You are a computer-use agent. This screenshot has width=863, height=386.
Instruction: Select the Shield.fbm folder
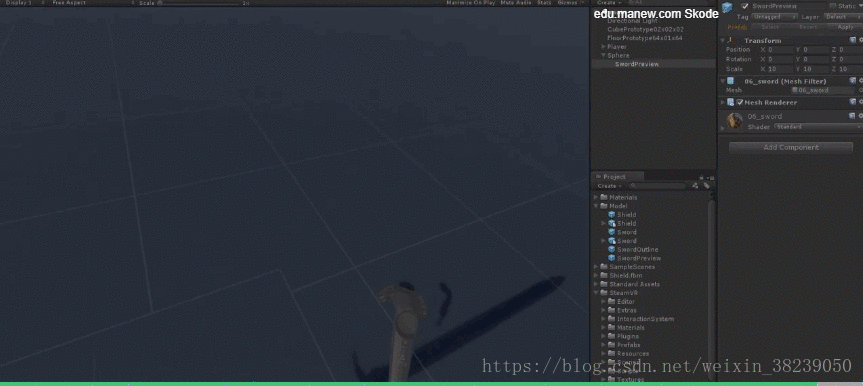621,275
